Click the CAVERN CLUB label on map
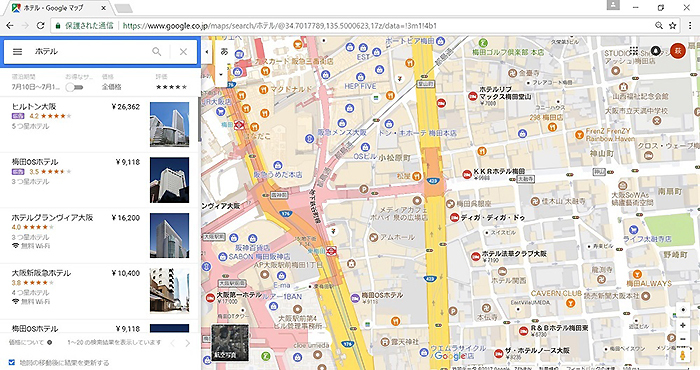The image size is (700, 370). point(556,293)
